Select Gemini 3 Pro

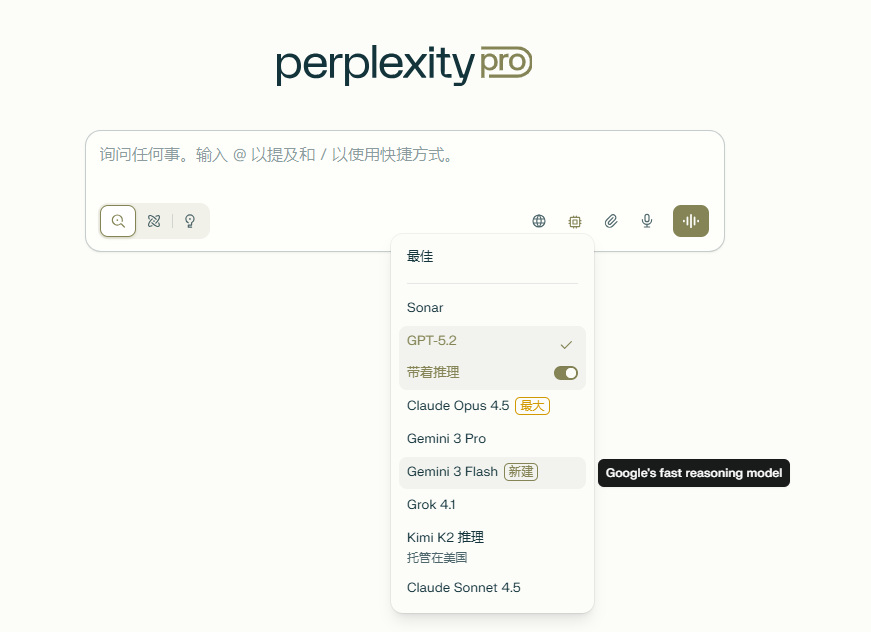click(x=446, y=438)
